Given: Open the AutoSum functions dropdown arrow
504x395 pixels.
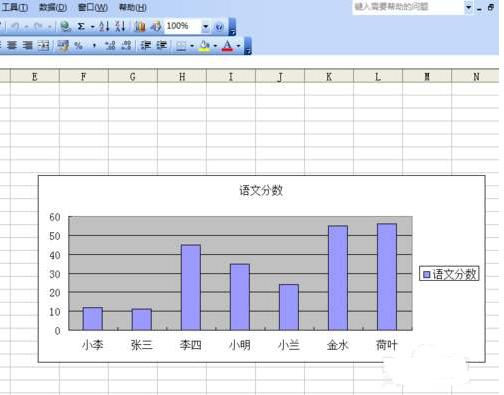Looking at the screenshot, I should pyautogui.click(x=92, y=27).
